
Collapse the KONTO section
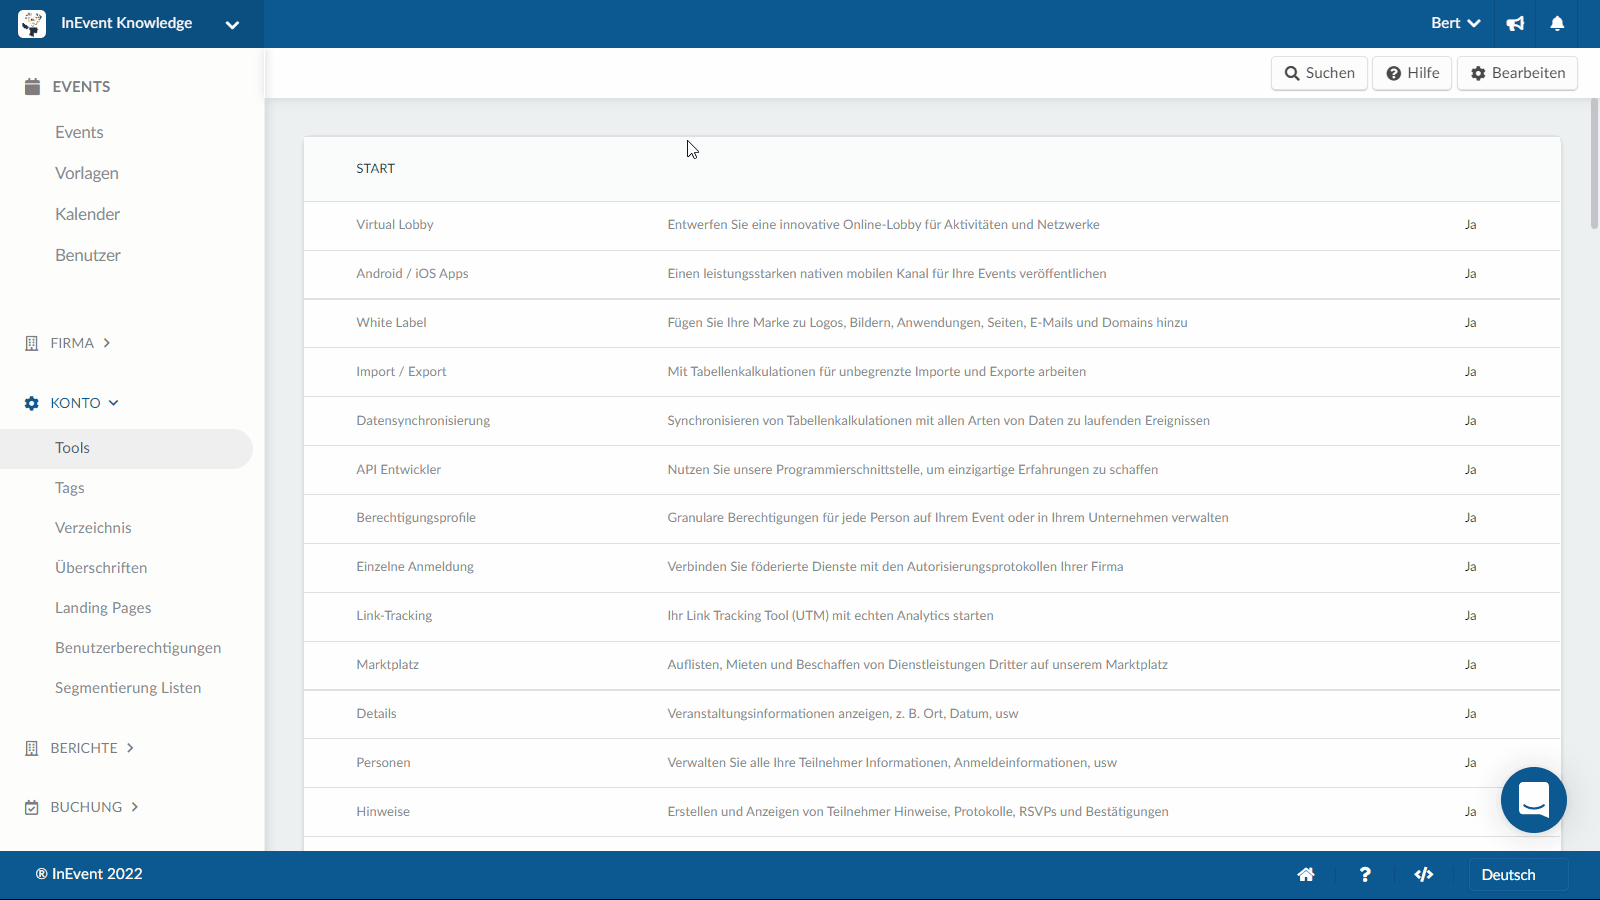click(84, 403)
